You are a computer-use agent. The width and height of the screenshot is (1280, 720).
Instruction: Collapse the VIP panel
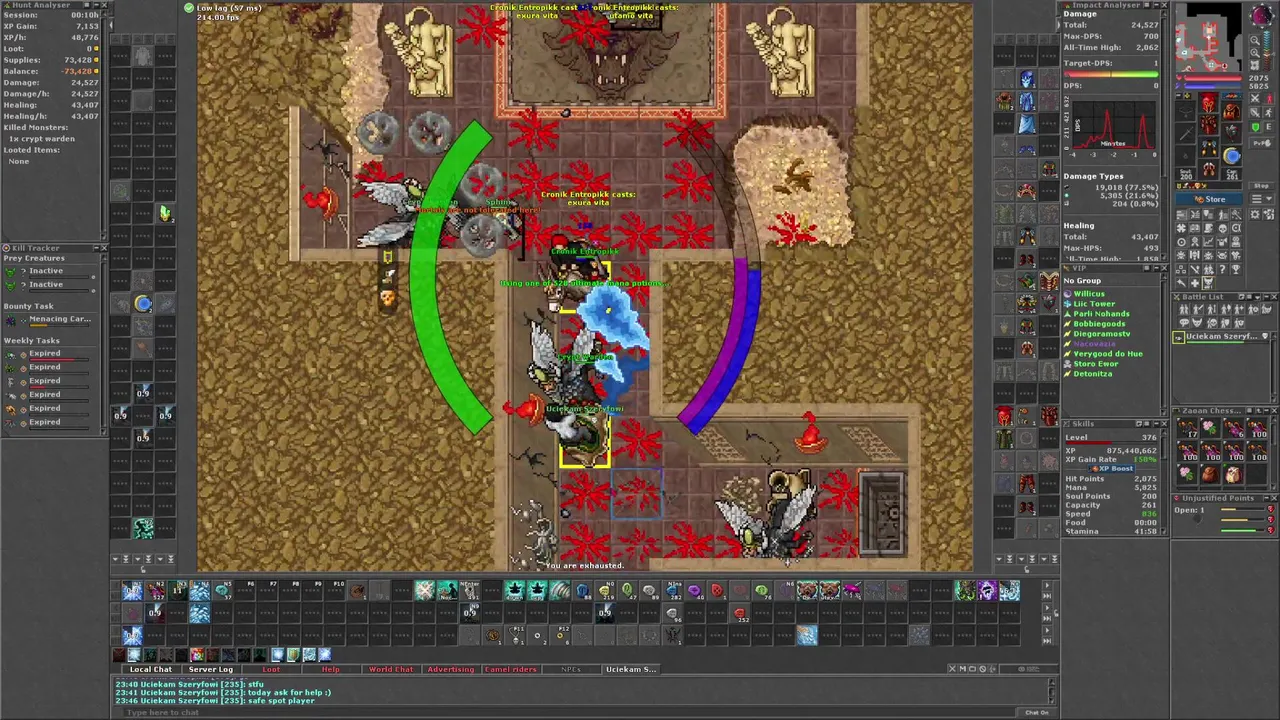tap(1157, 268)
